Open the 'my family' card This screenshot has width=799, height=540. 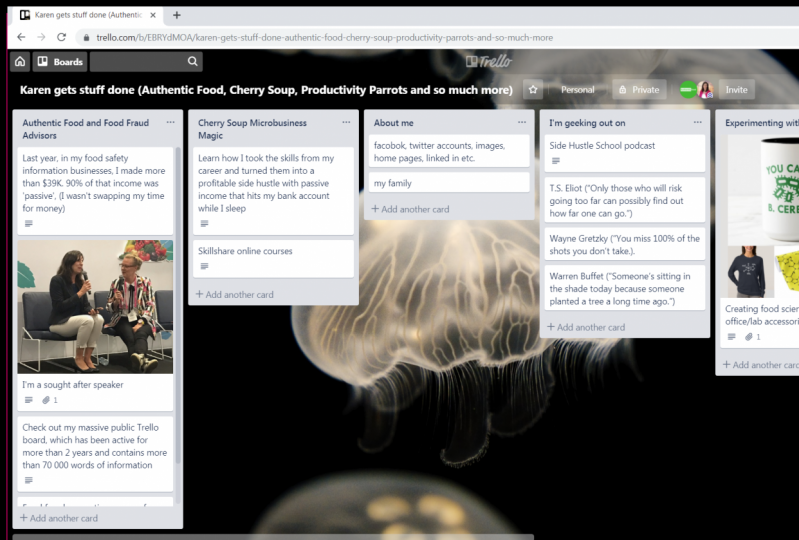(449, 183)
